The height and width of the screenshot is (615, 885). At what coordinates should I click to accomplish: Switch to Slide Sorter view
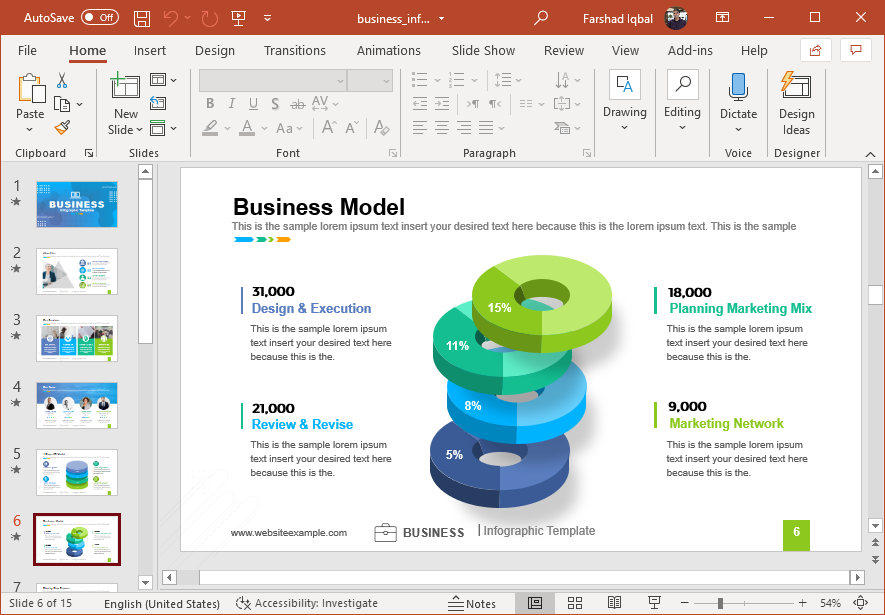pos(575,603)
